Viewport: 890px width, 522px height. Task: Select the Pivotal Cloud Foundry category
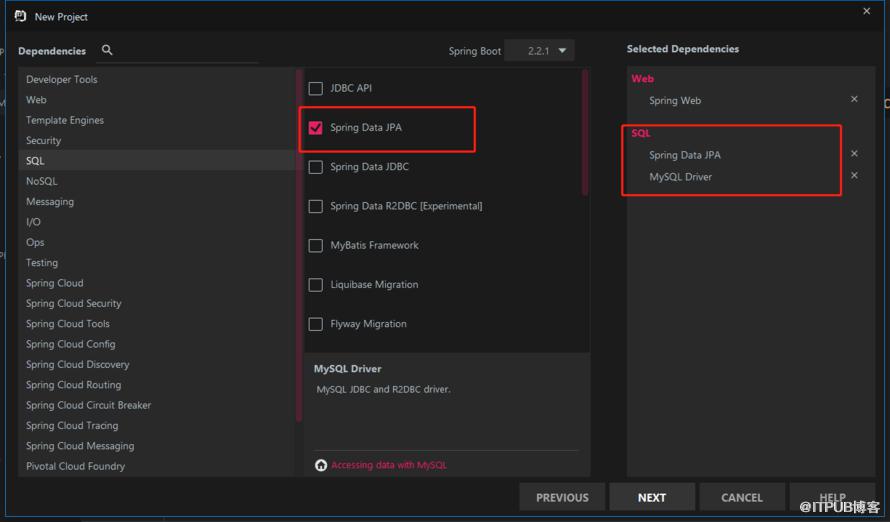click(157, 466)
